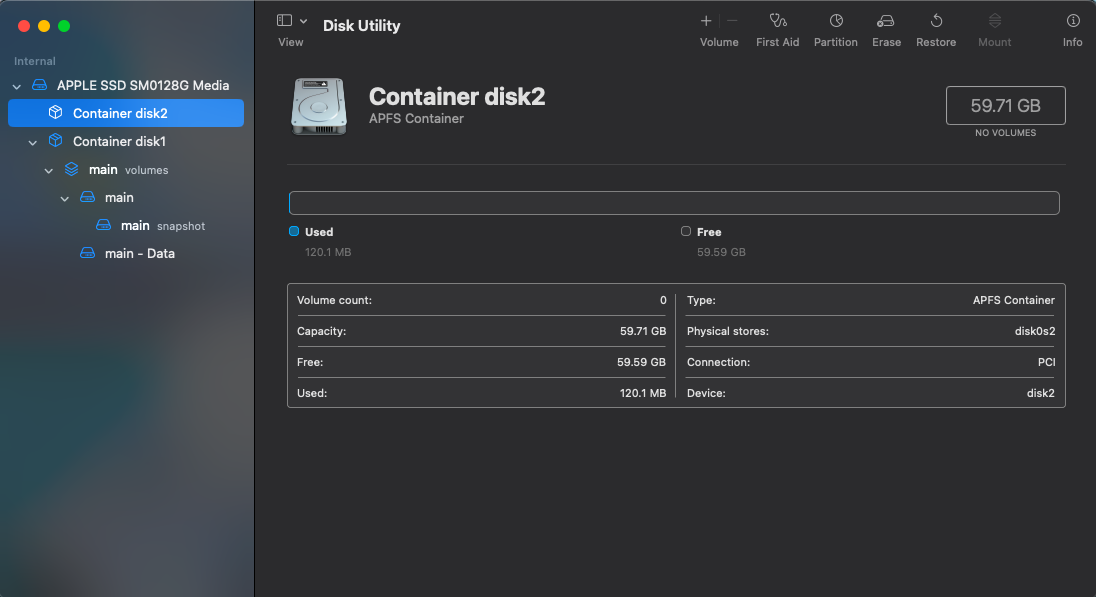Collapse the main volumes entry
1096x597 pixels.
48,169
